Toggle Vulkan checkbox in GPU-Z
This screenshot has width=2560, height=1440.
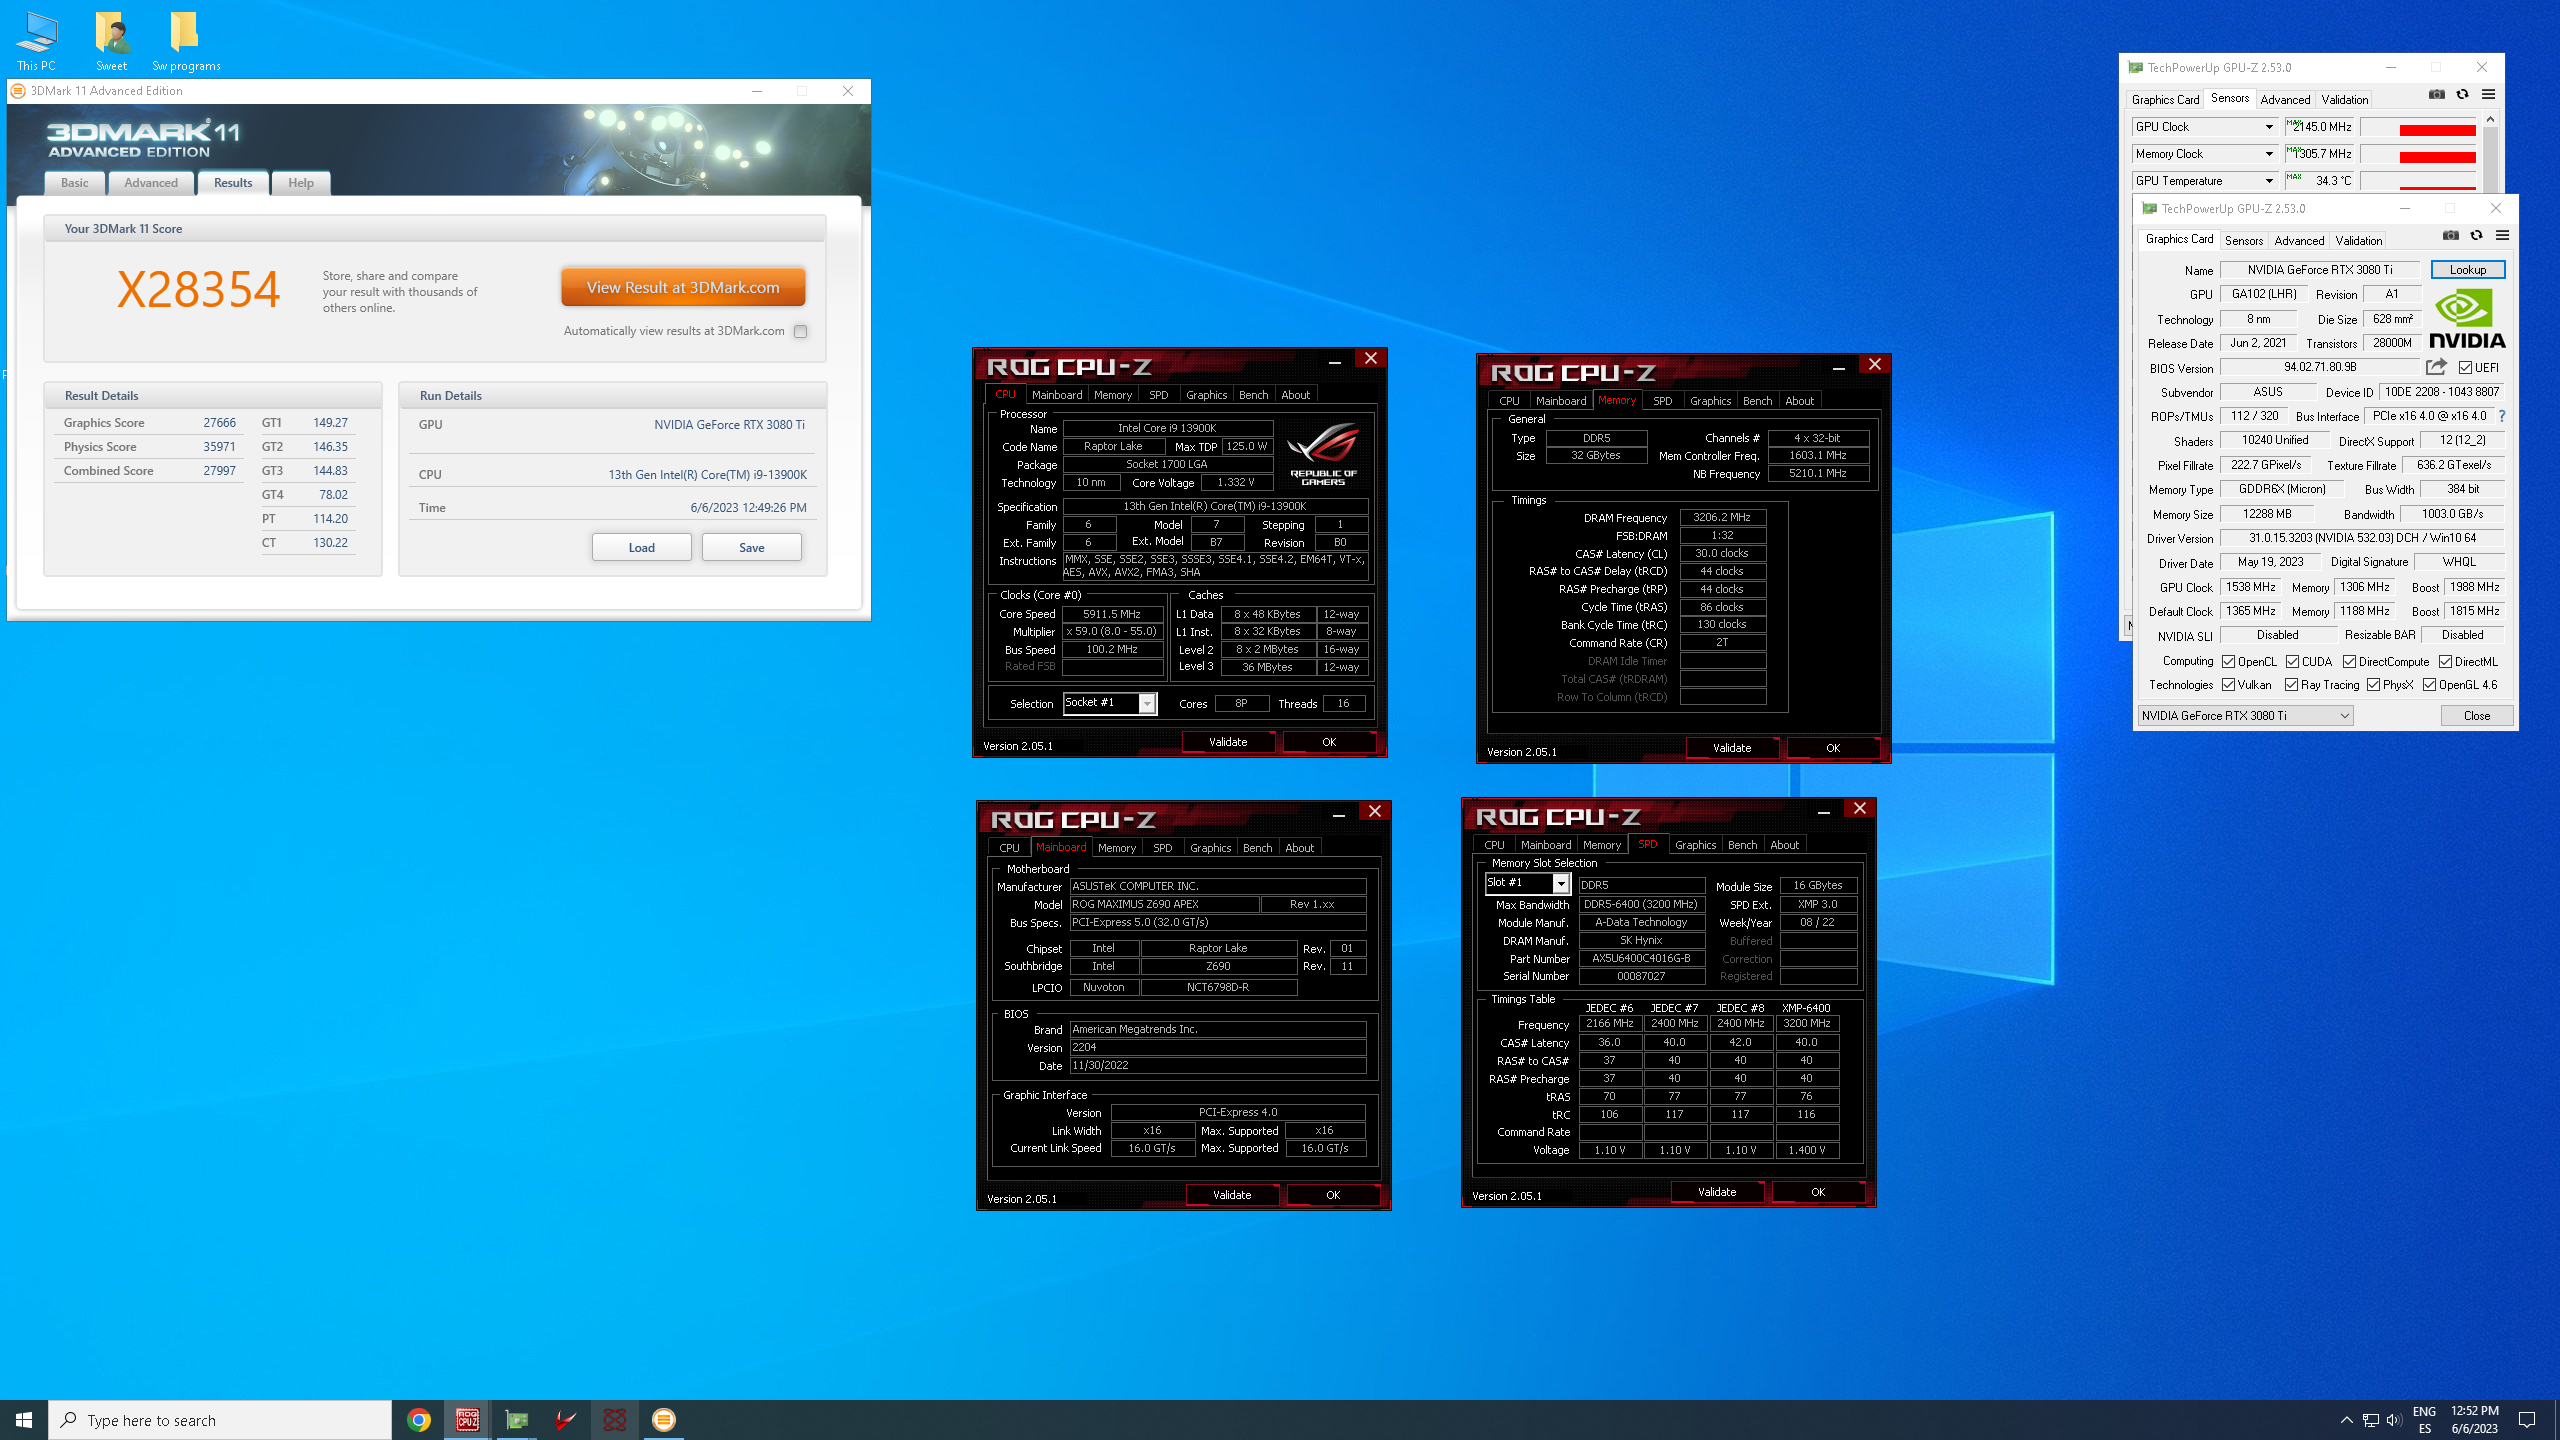coord(2229,685)
